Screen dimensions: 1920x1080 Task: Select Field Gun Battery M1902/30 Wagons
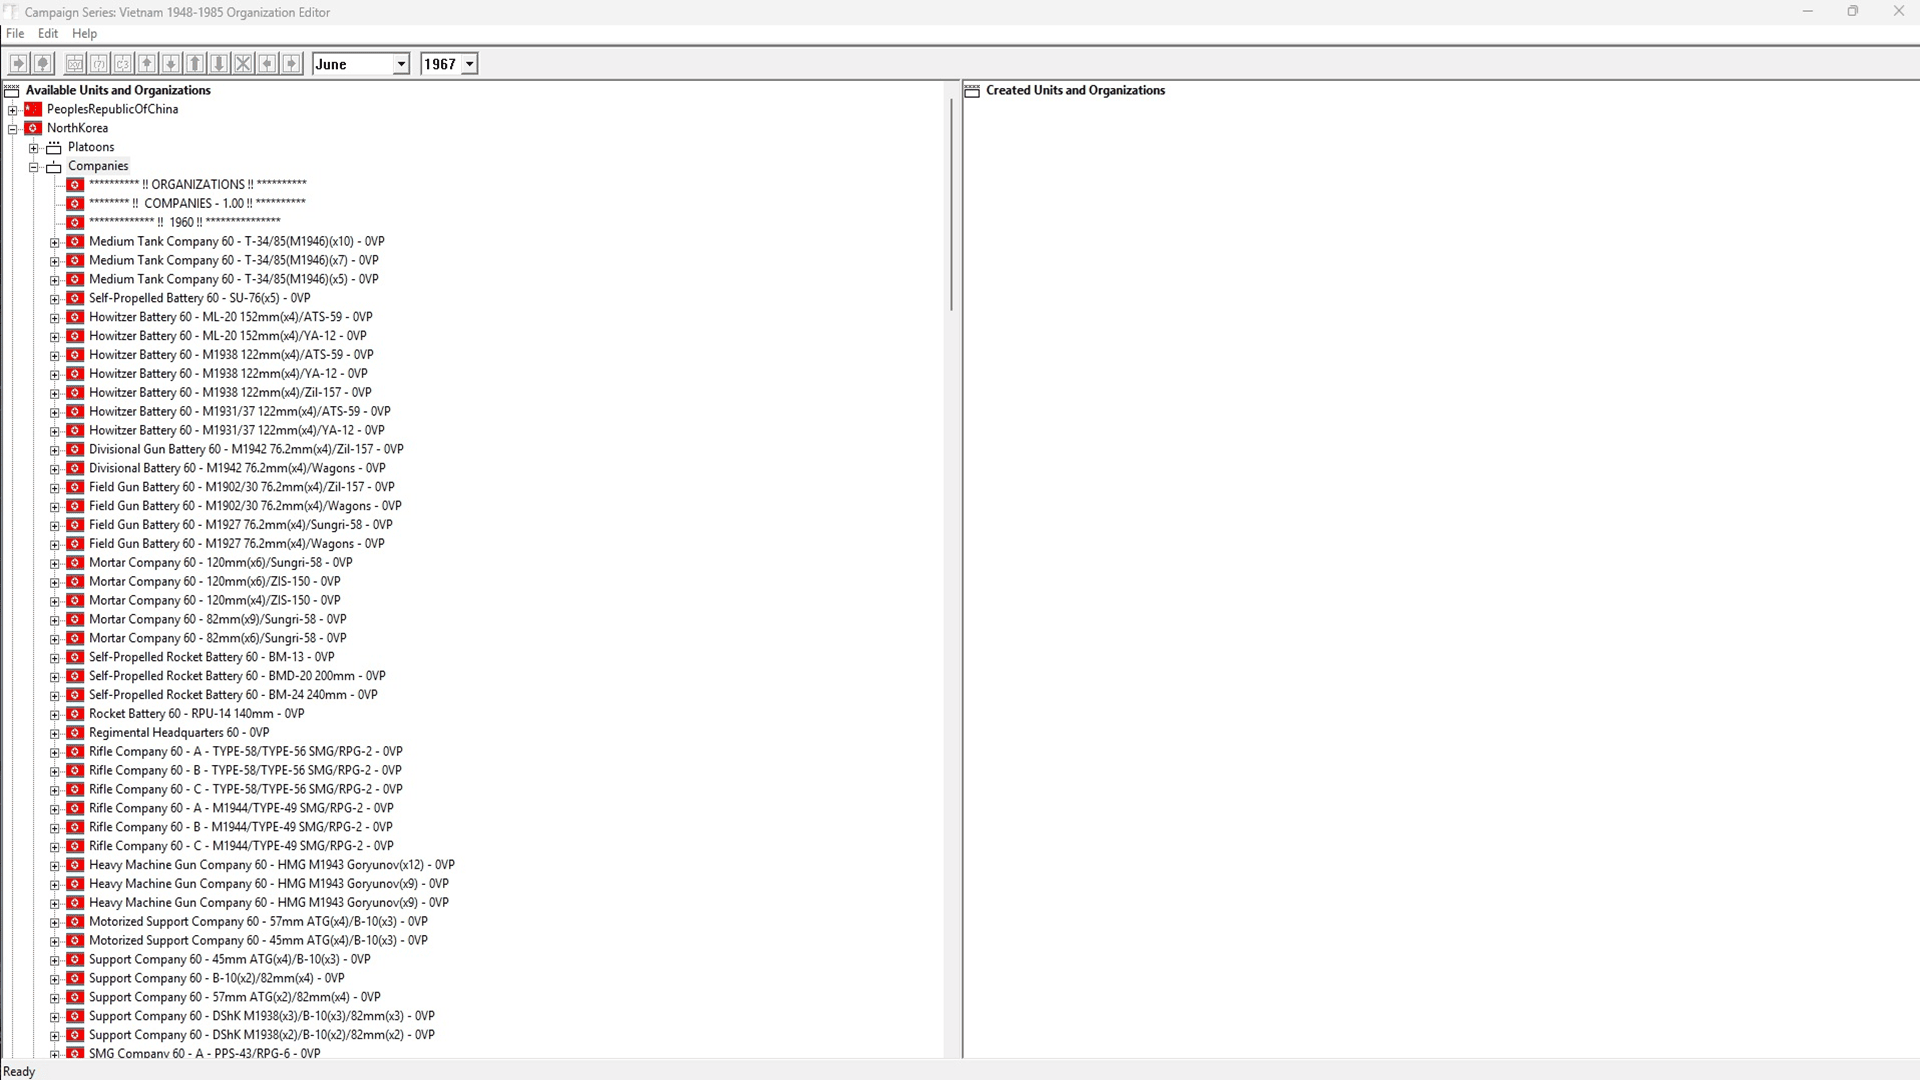tap(245, 506)
